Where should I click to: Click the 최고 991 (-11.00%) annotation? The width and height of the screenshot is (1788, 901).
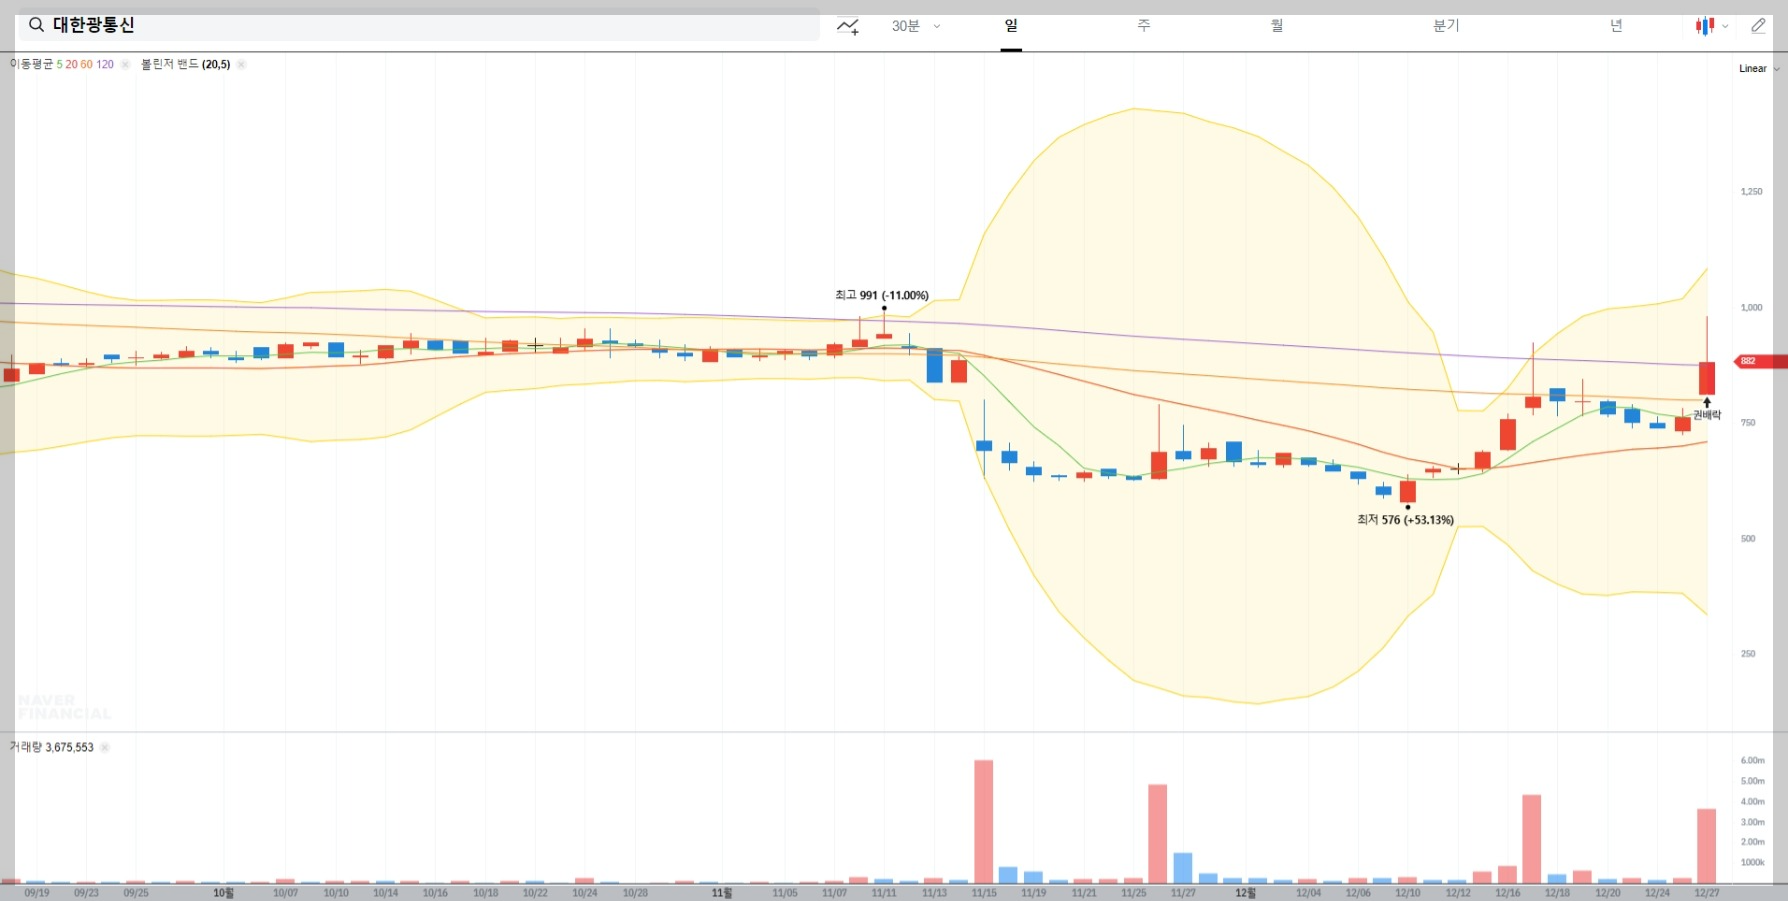pyautogui.click(x=882, y=295)
